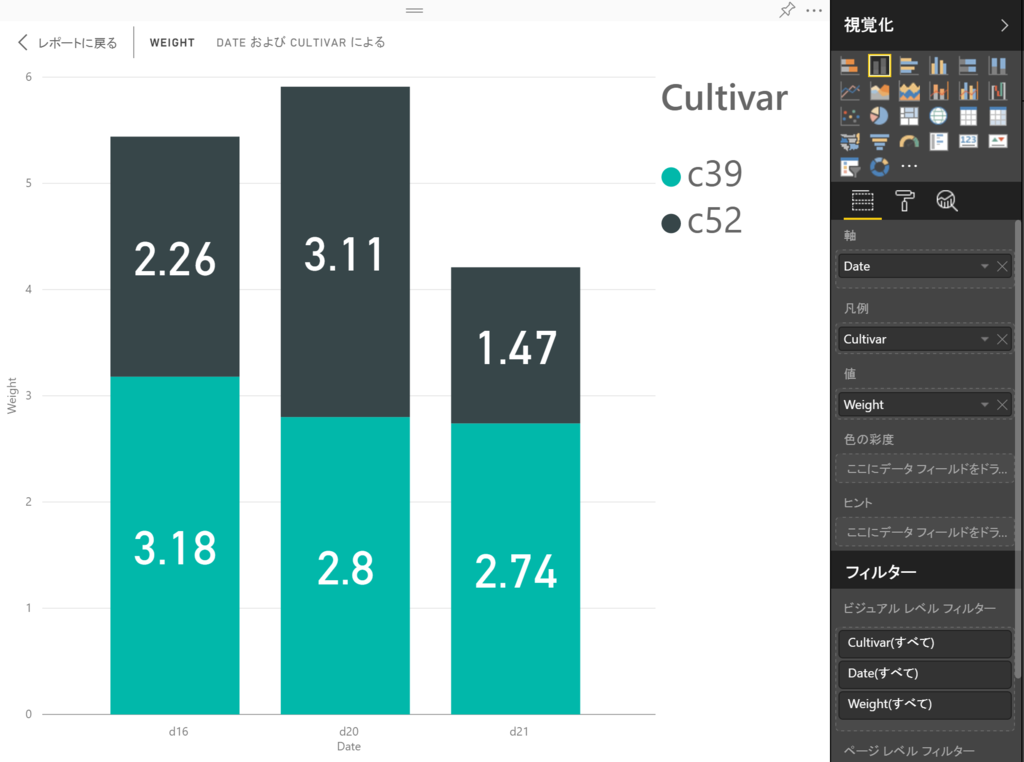Remove the Cultivar field from legend
Viewport: 1024px width, 762px height.
[1002, 339]
